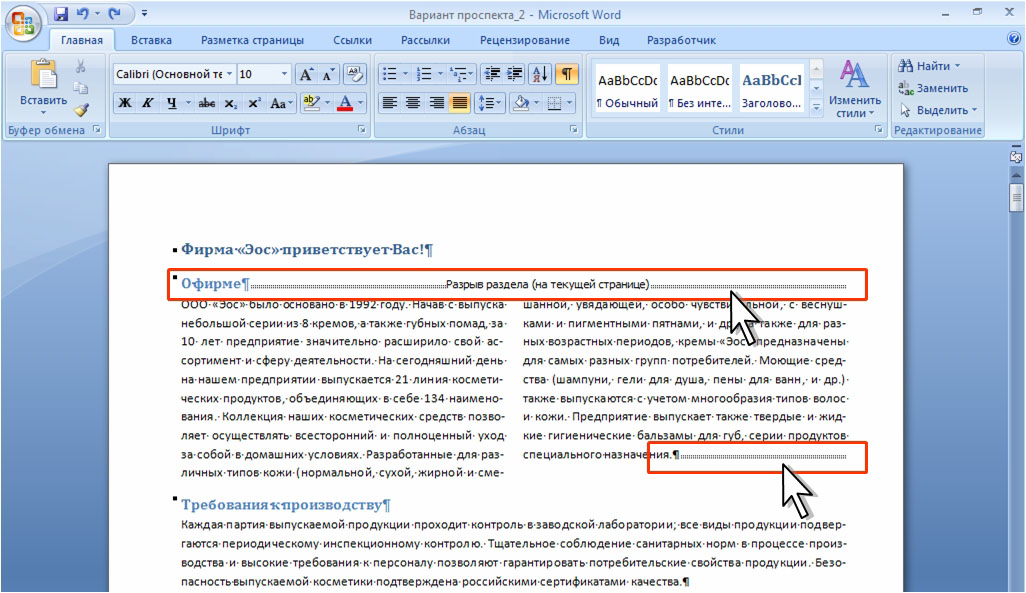
Task: Expand the Выделить selection dropdown
Action: 974,110
